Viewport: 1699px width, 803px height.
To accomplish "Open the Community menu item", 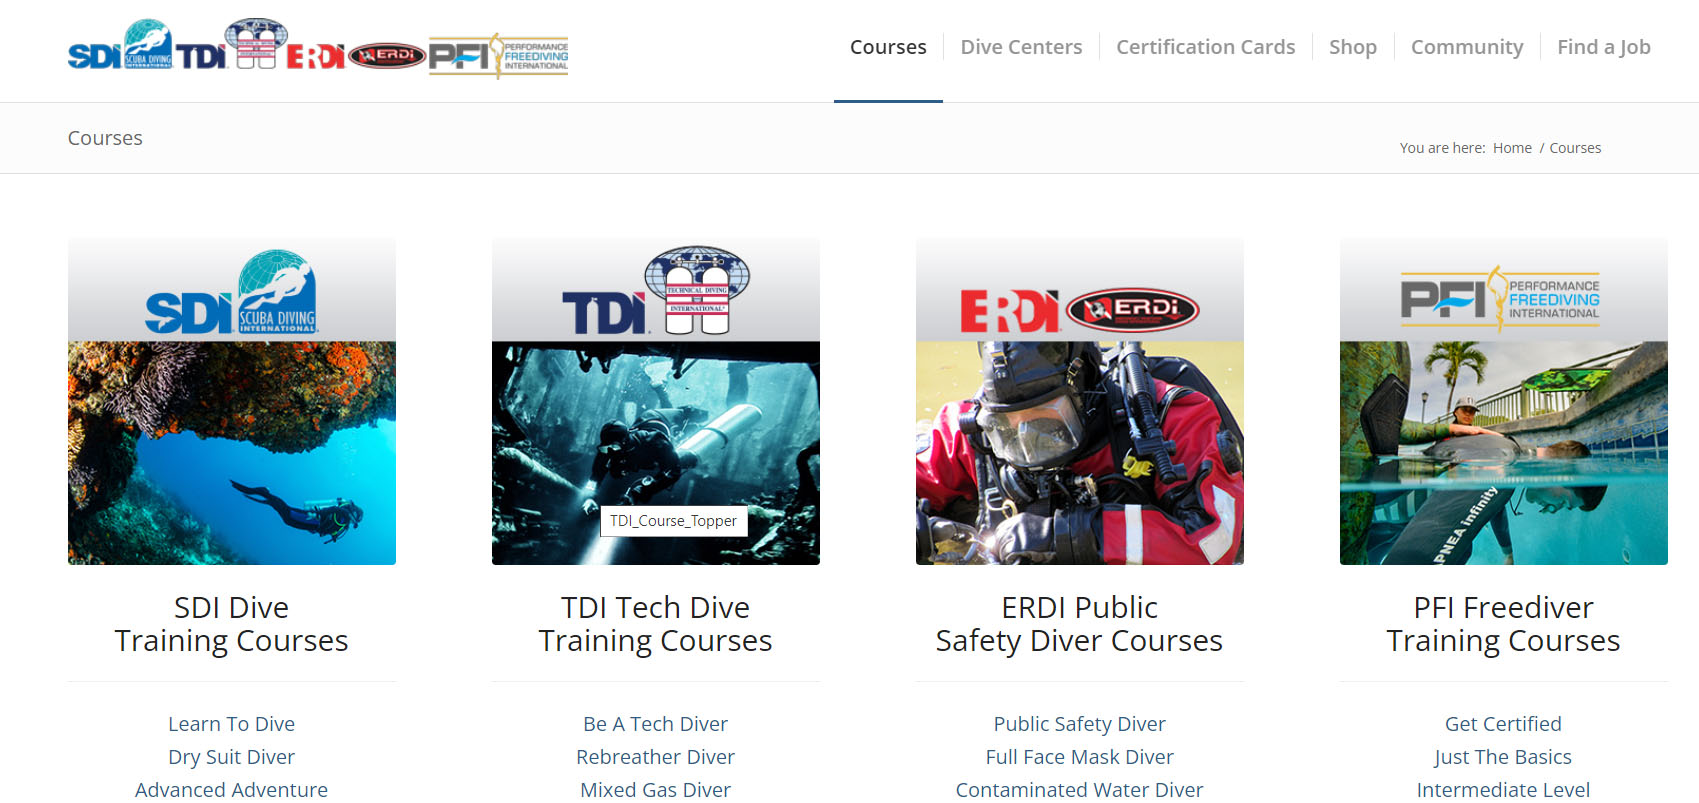I will 1467,47.
